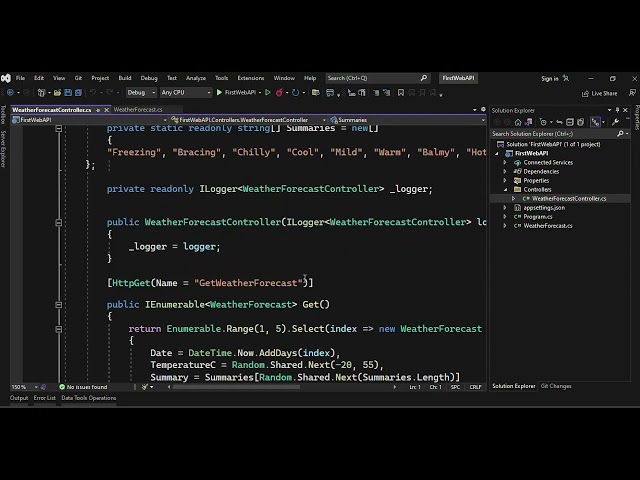Click Pending Changes Filter clock icon
The width and height of the screenshot is (640, 480).
[543, 122]
